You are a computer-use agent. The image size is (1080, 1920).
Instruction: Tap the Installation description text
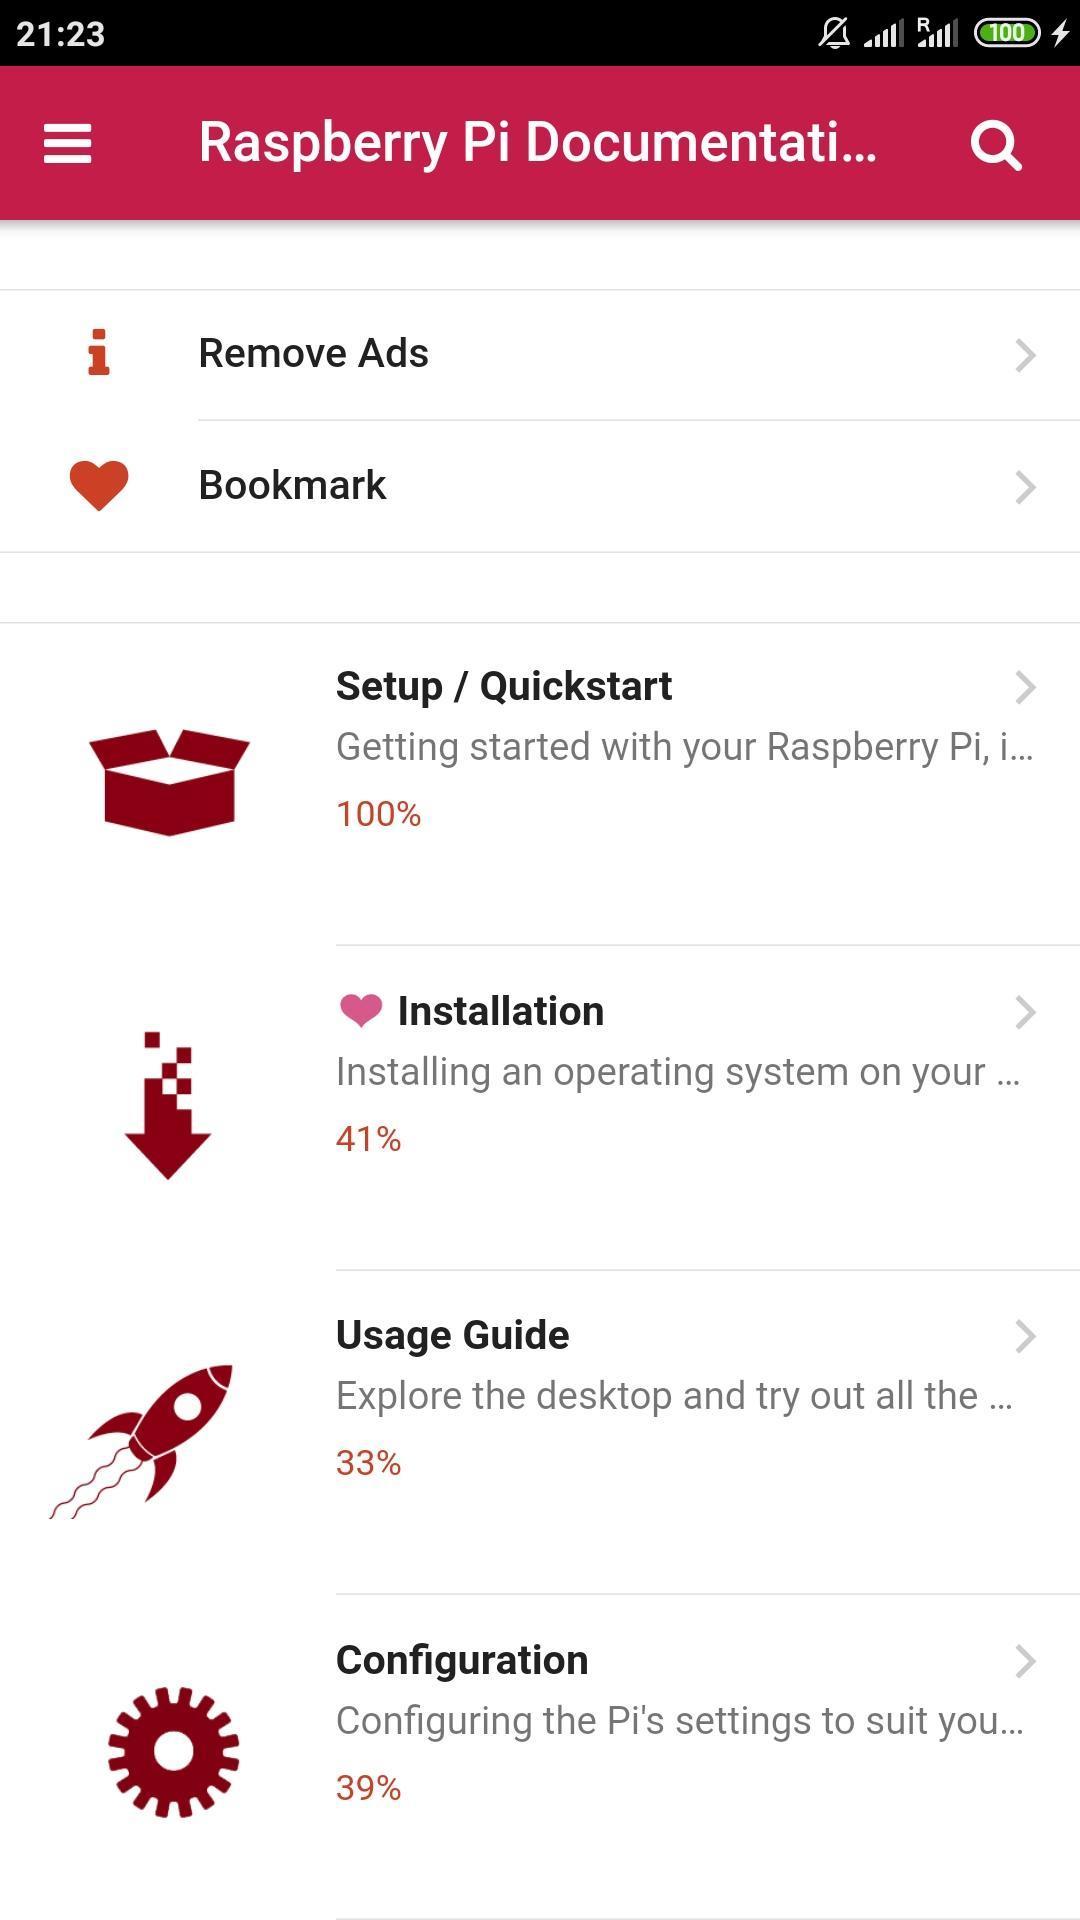(x=678, y=1072)
